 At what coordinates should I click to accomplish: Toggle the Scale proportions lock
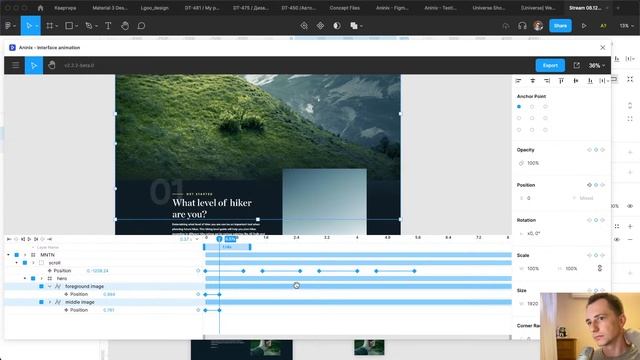(x=600, y=268)
